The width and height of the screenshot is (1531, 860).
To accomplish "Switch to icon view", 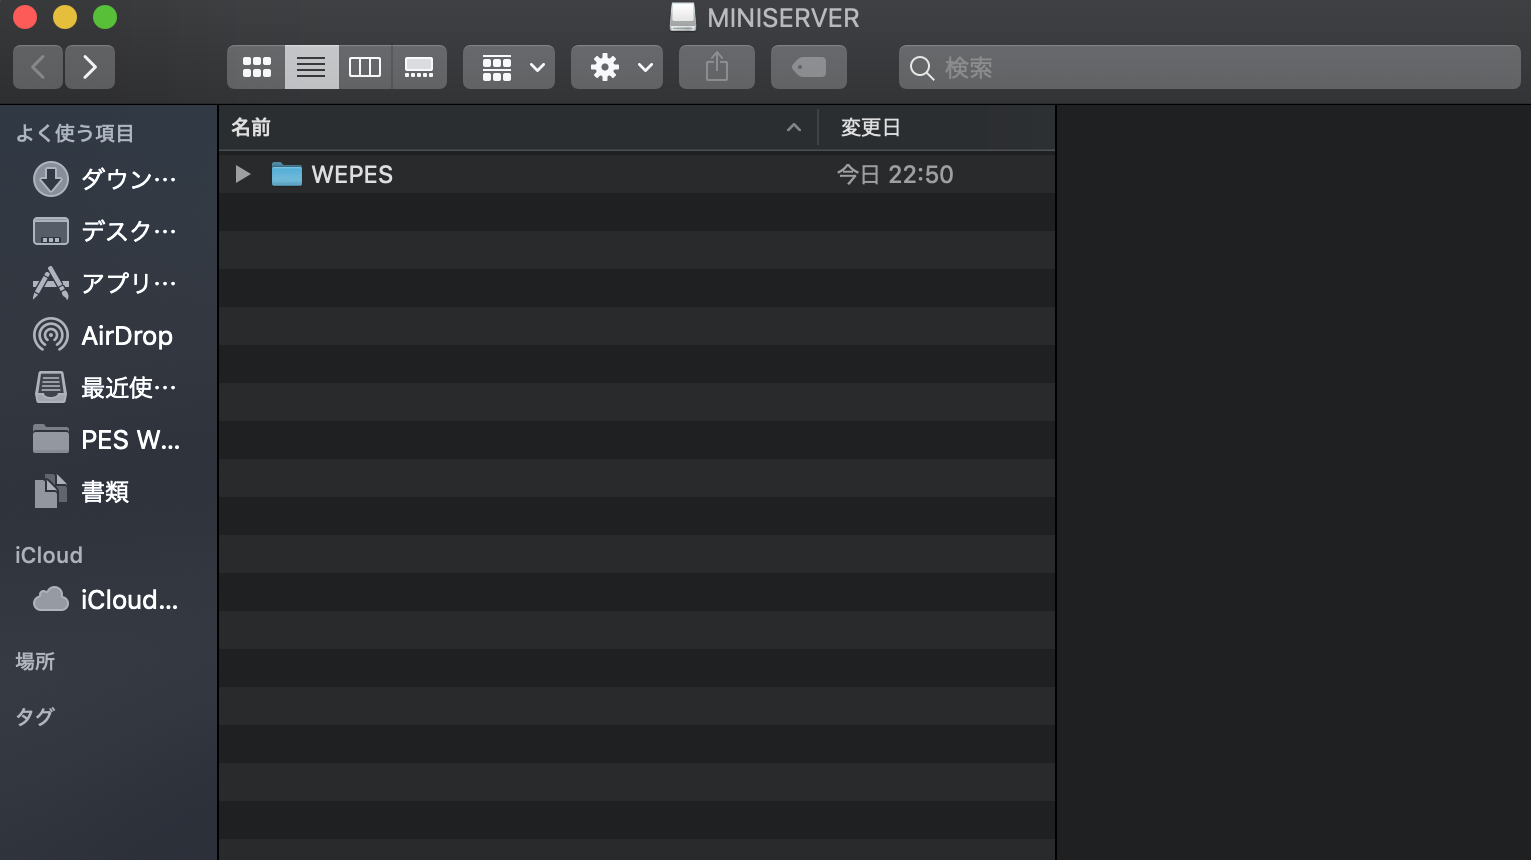I will pos(257,67).
